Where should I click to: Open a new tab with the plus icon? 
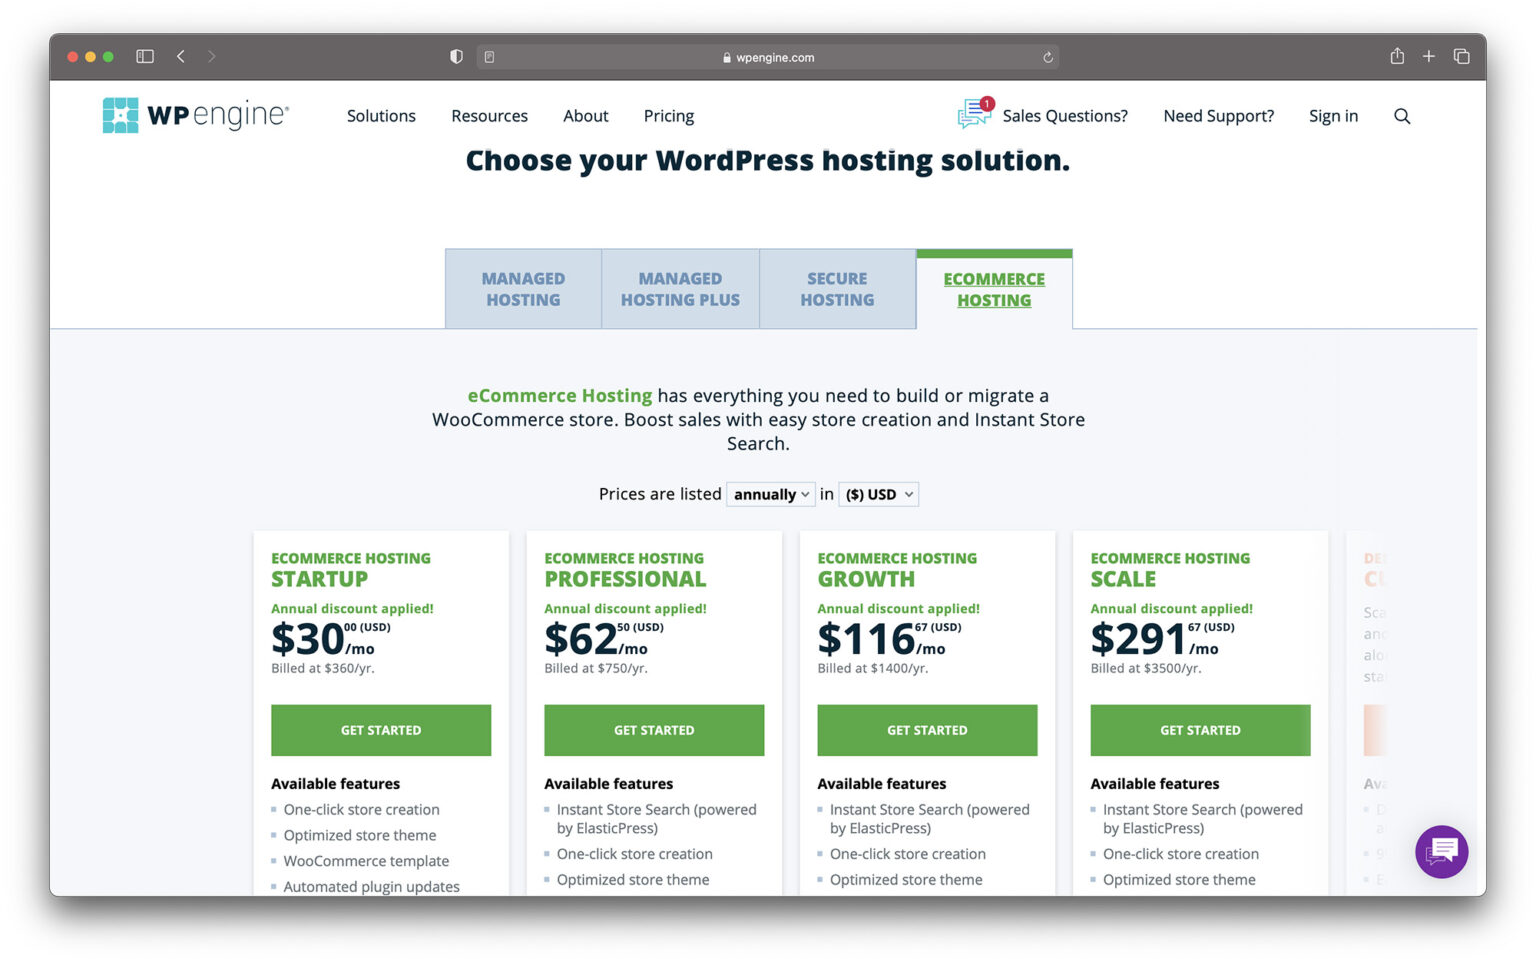1429,56
